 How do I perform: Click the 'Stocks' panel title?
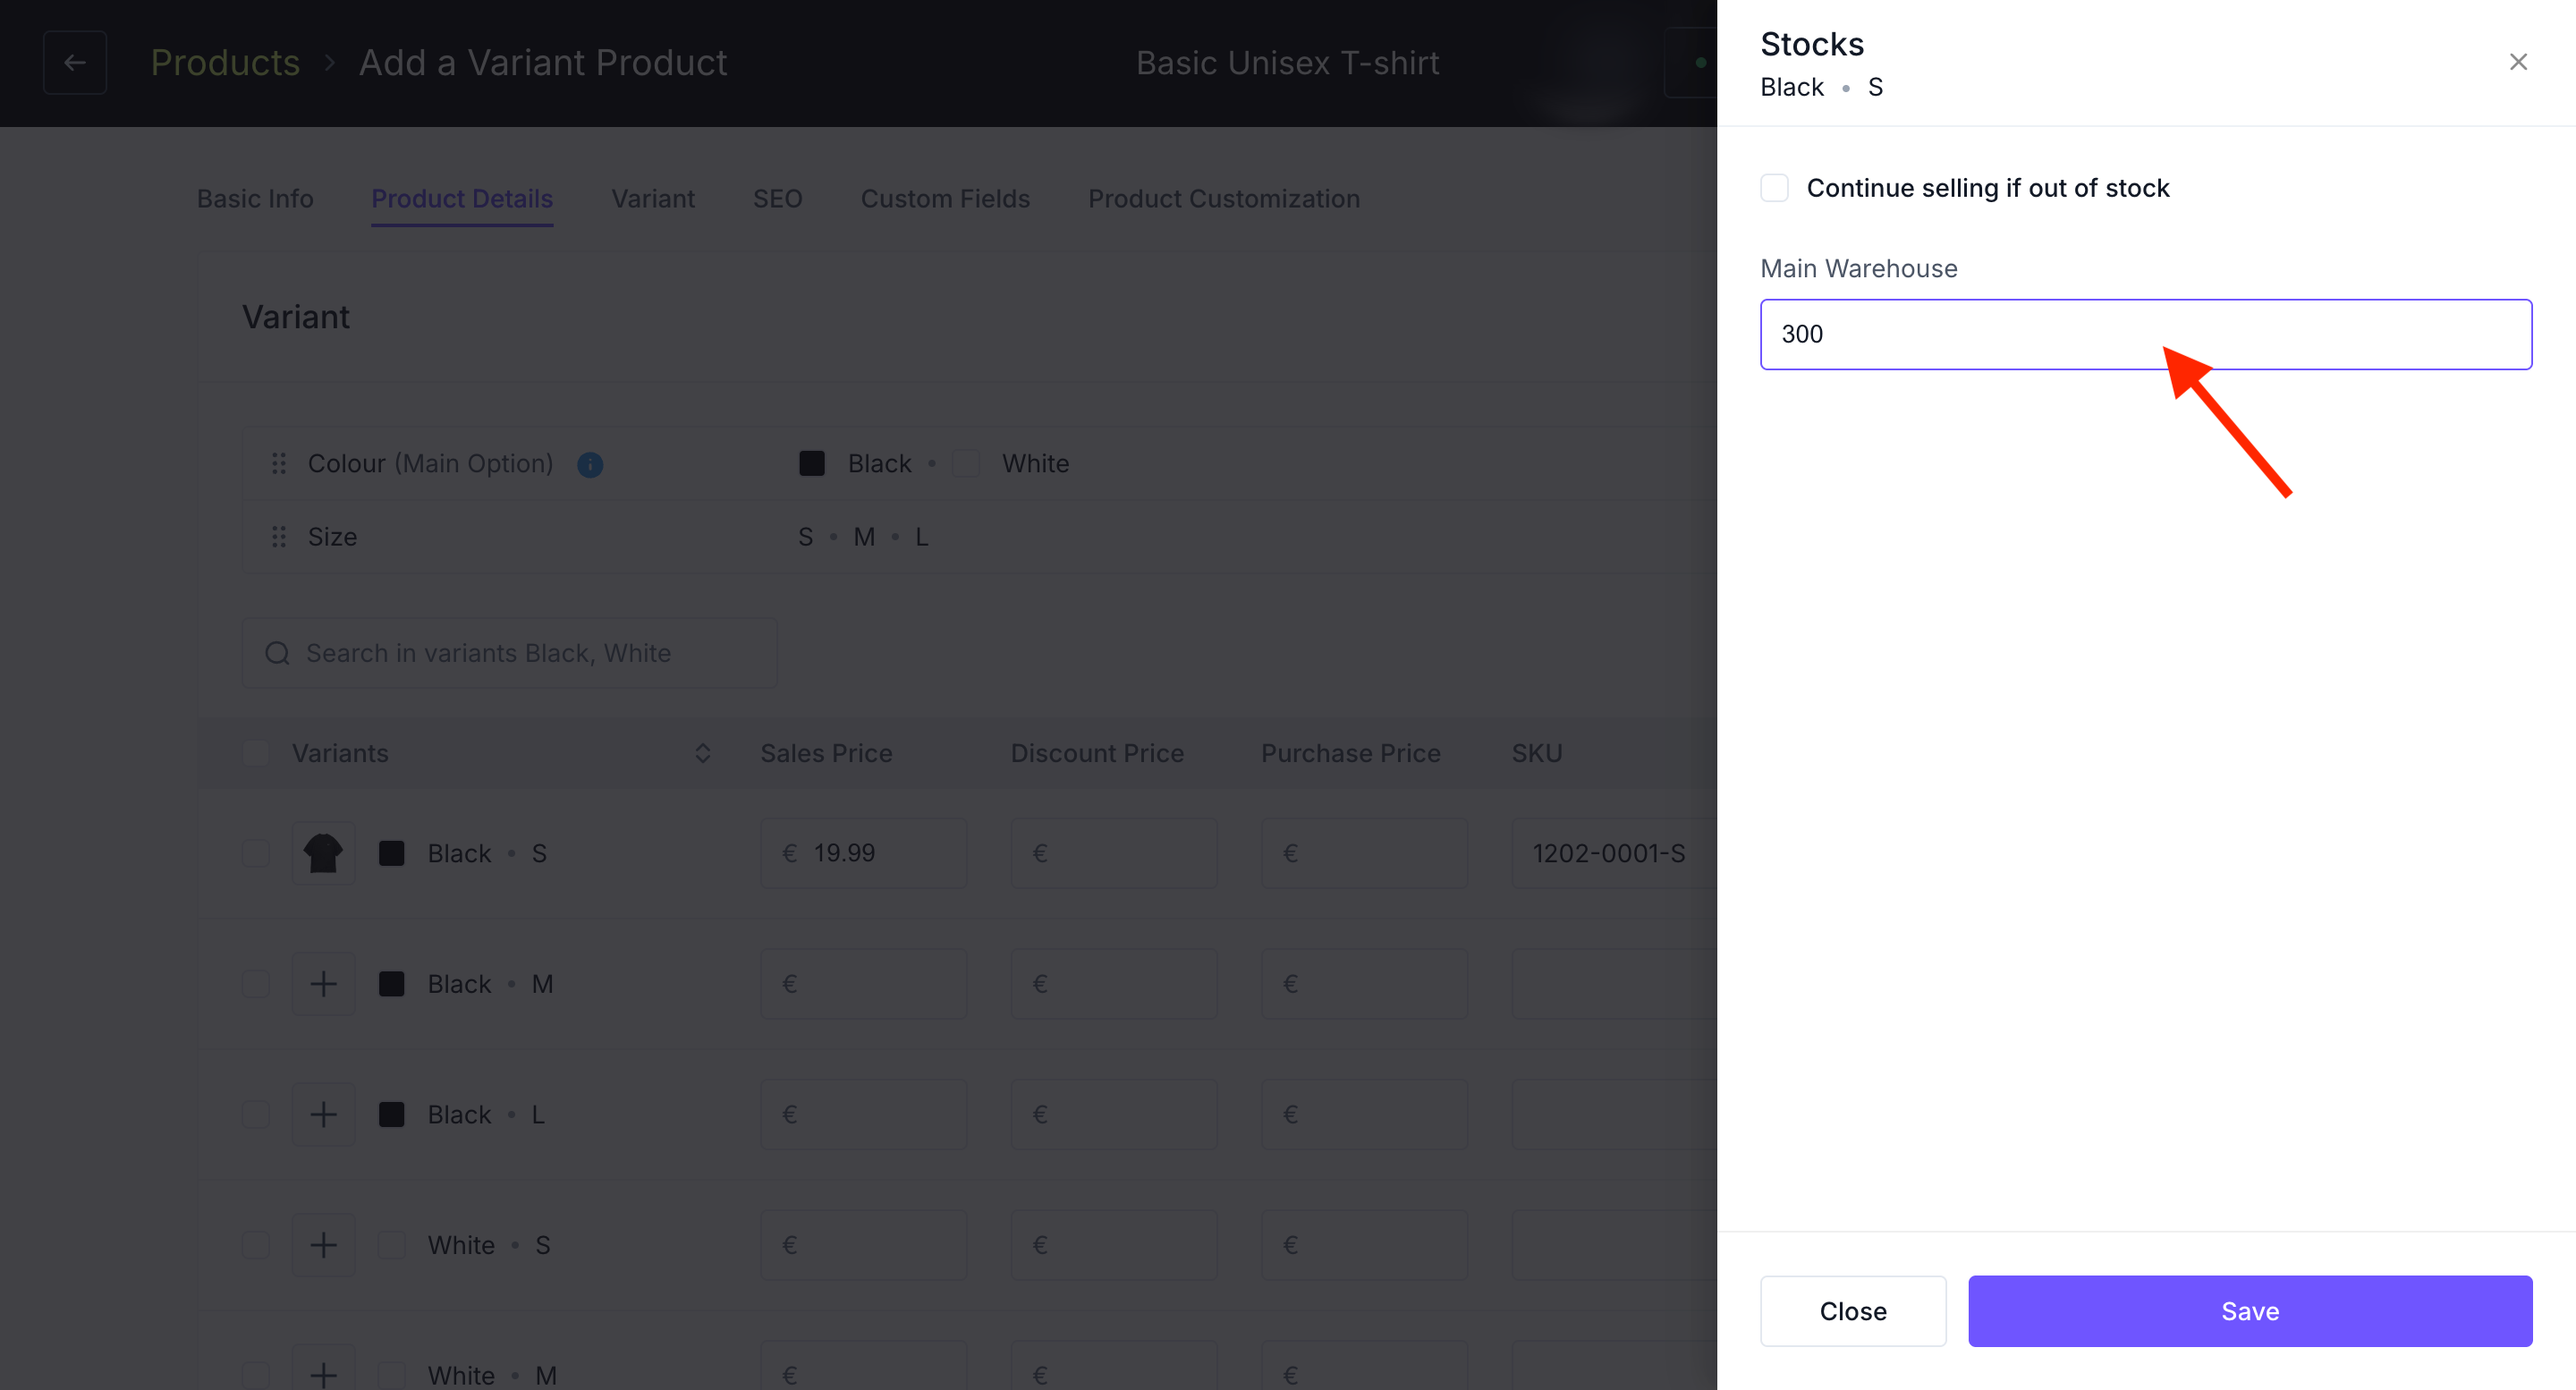[x=1812, y=44]
